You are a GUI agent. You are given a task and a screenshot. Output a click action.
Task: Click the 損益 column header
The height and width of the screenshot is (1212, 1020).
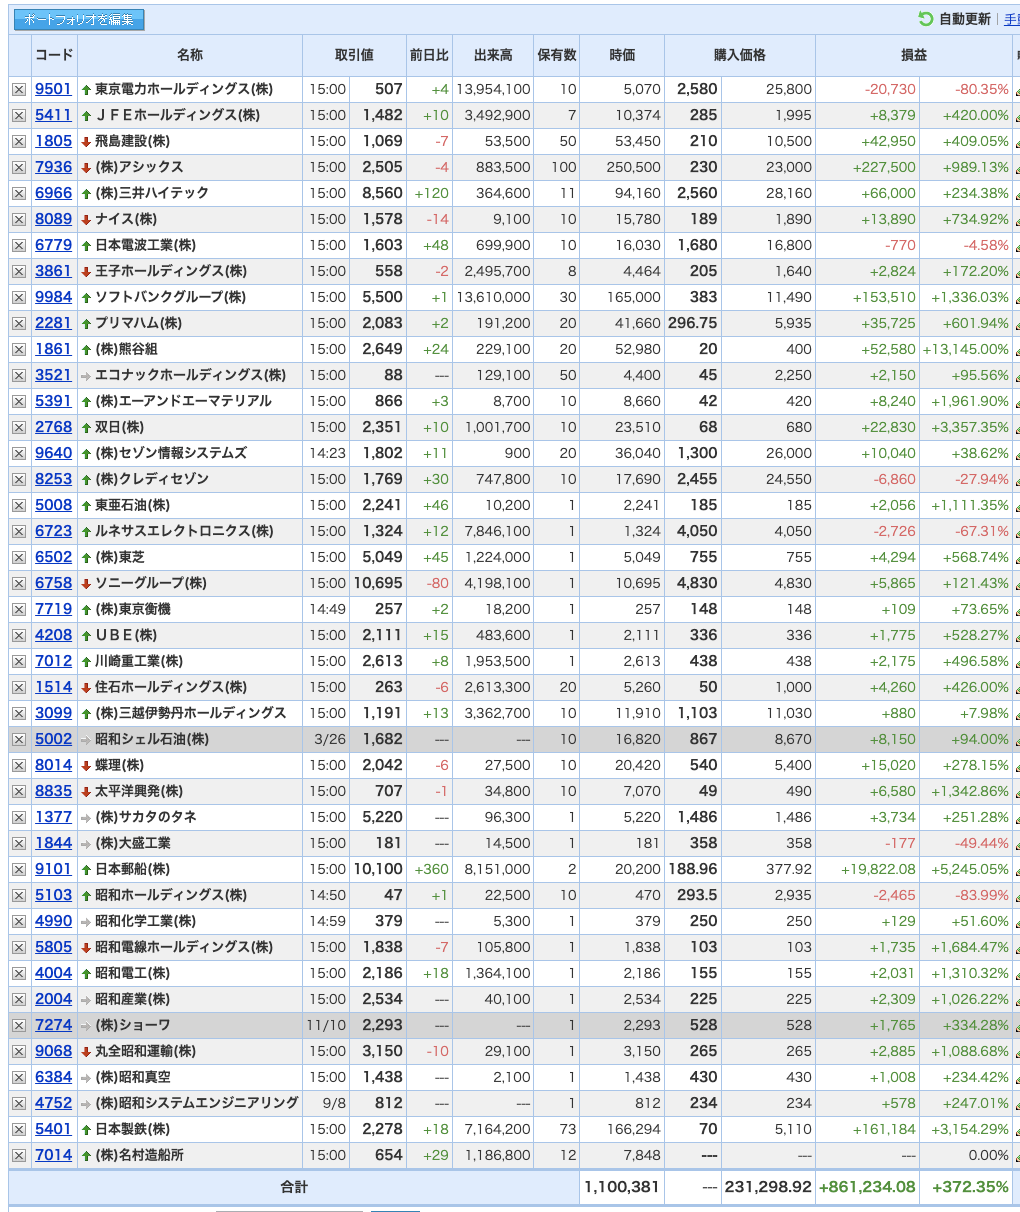914,55
